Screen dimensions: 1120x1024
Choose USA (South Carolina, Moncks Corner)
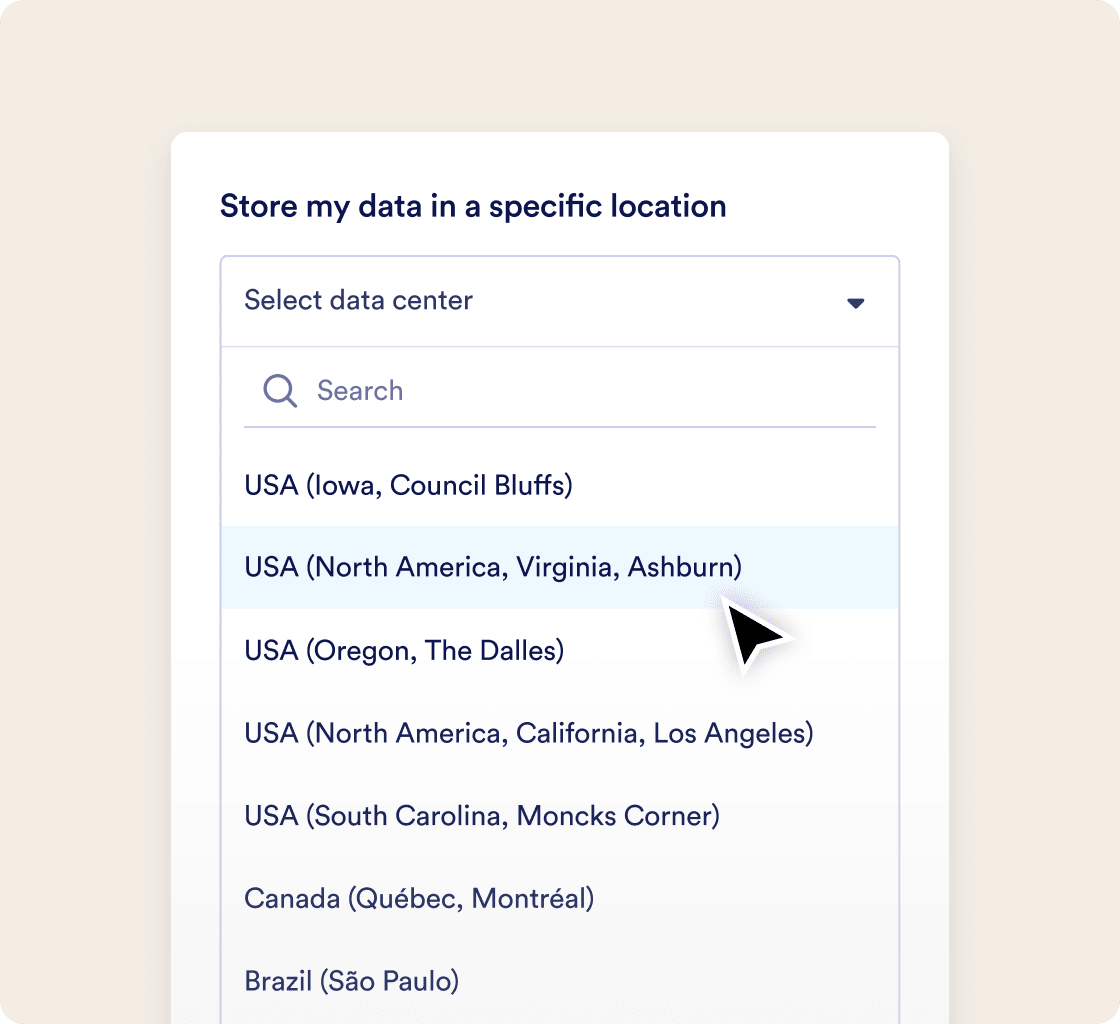click(559, 815)
